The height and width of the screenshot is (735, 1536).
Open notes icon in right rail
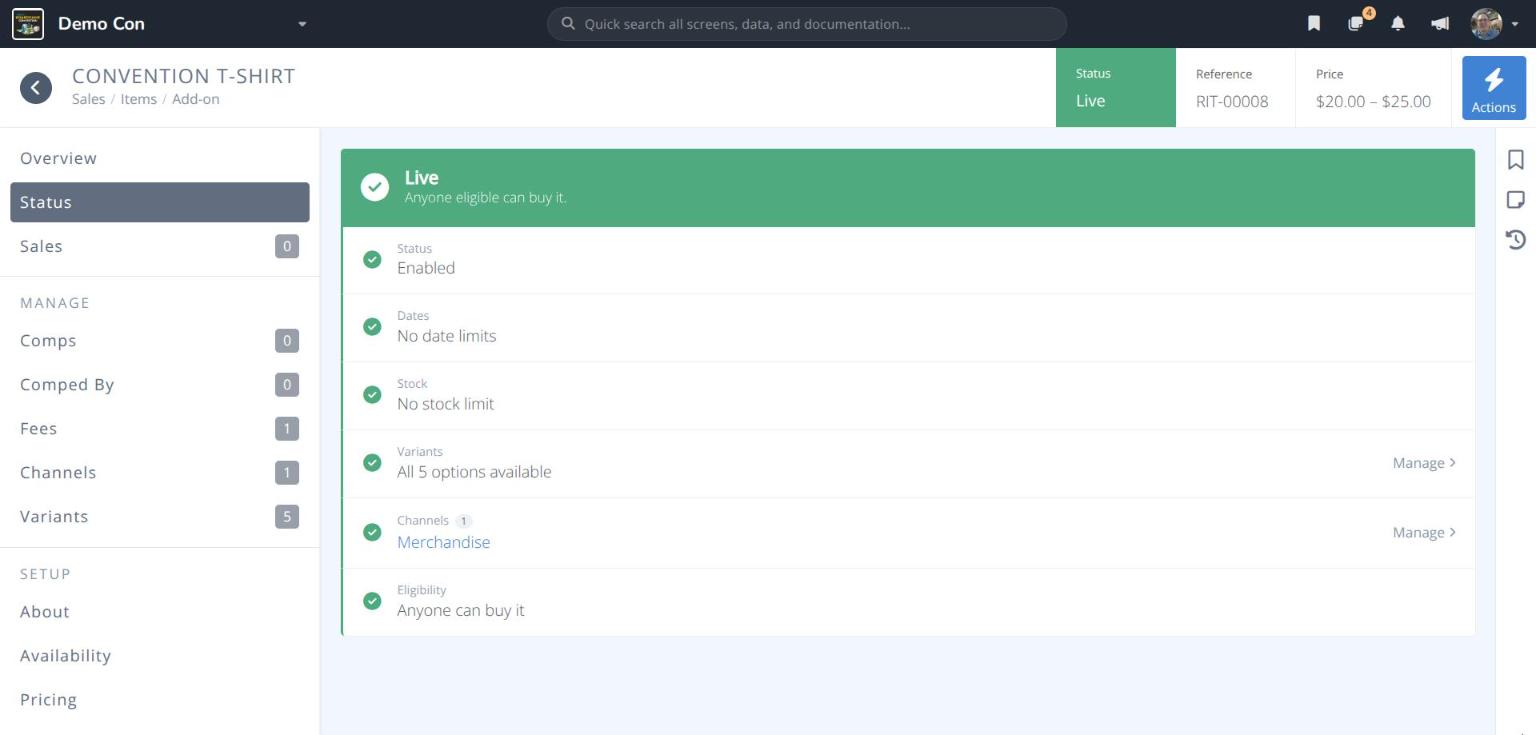1516,200
